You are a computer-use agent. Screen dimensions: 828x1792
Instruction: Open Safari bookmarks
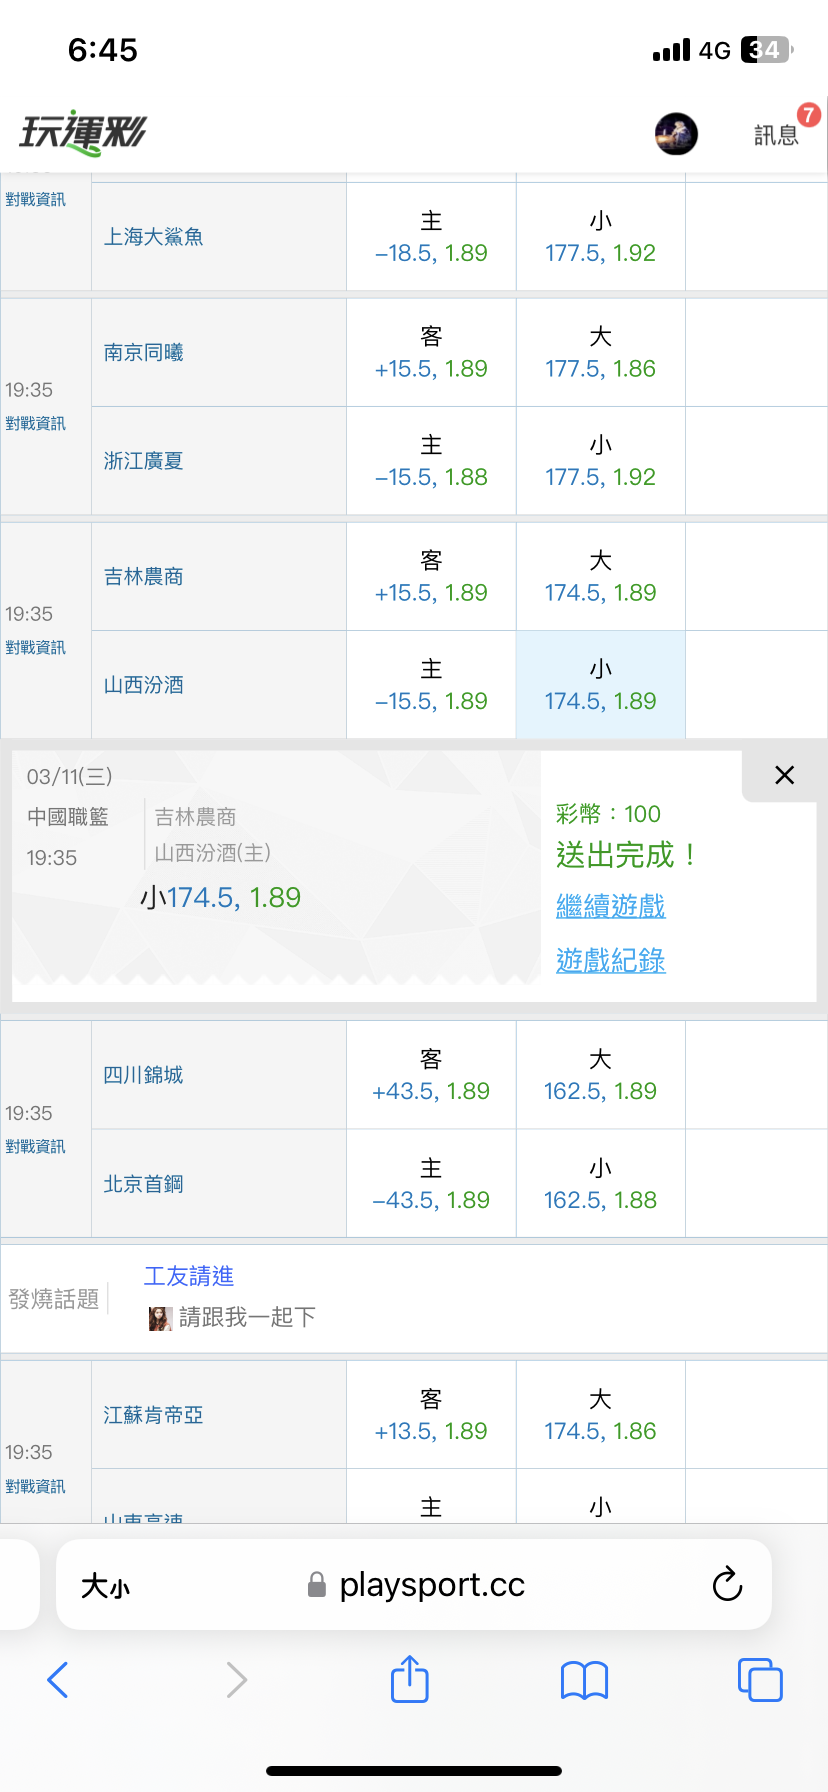(585, 1680)
